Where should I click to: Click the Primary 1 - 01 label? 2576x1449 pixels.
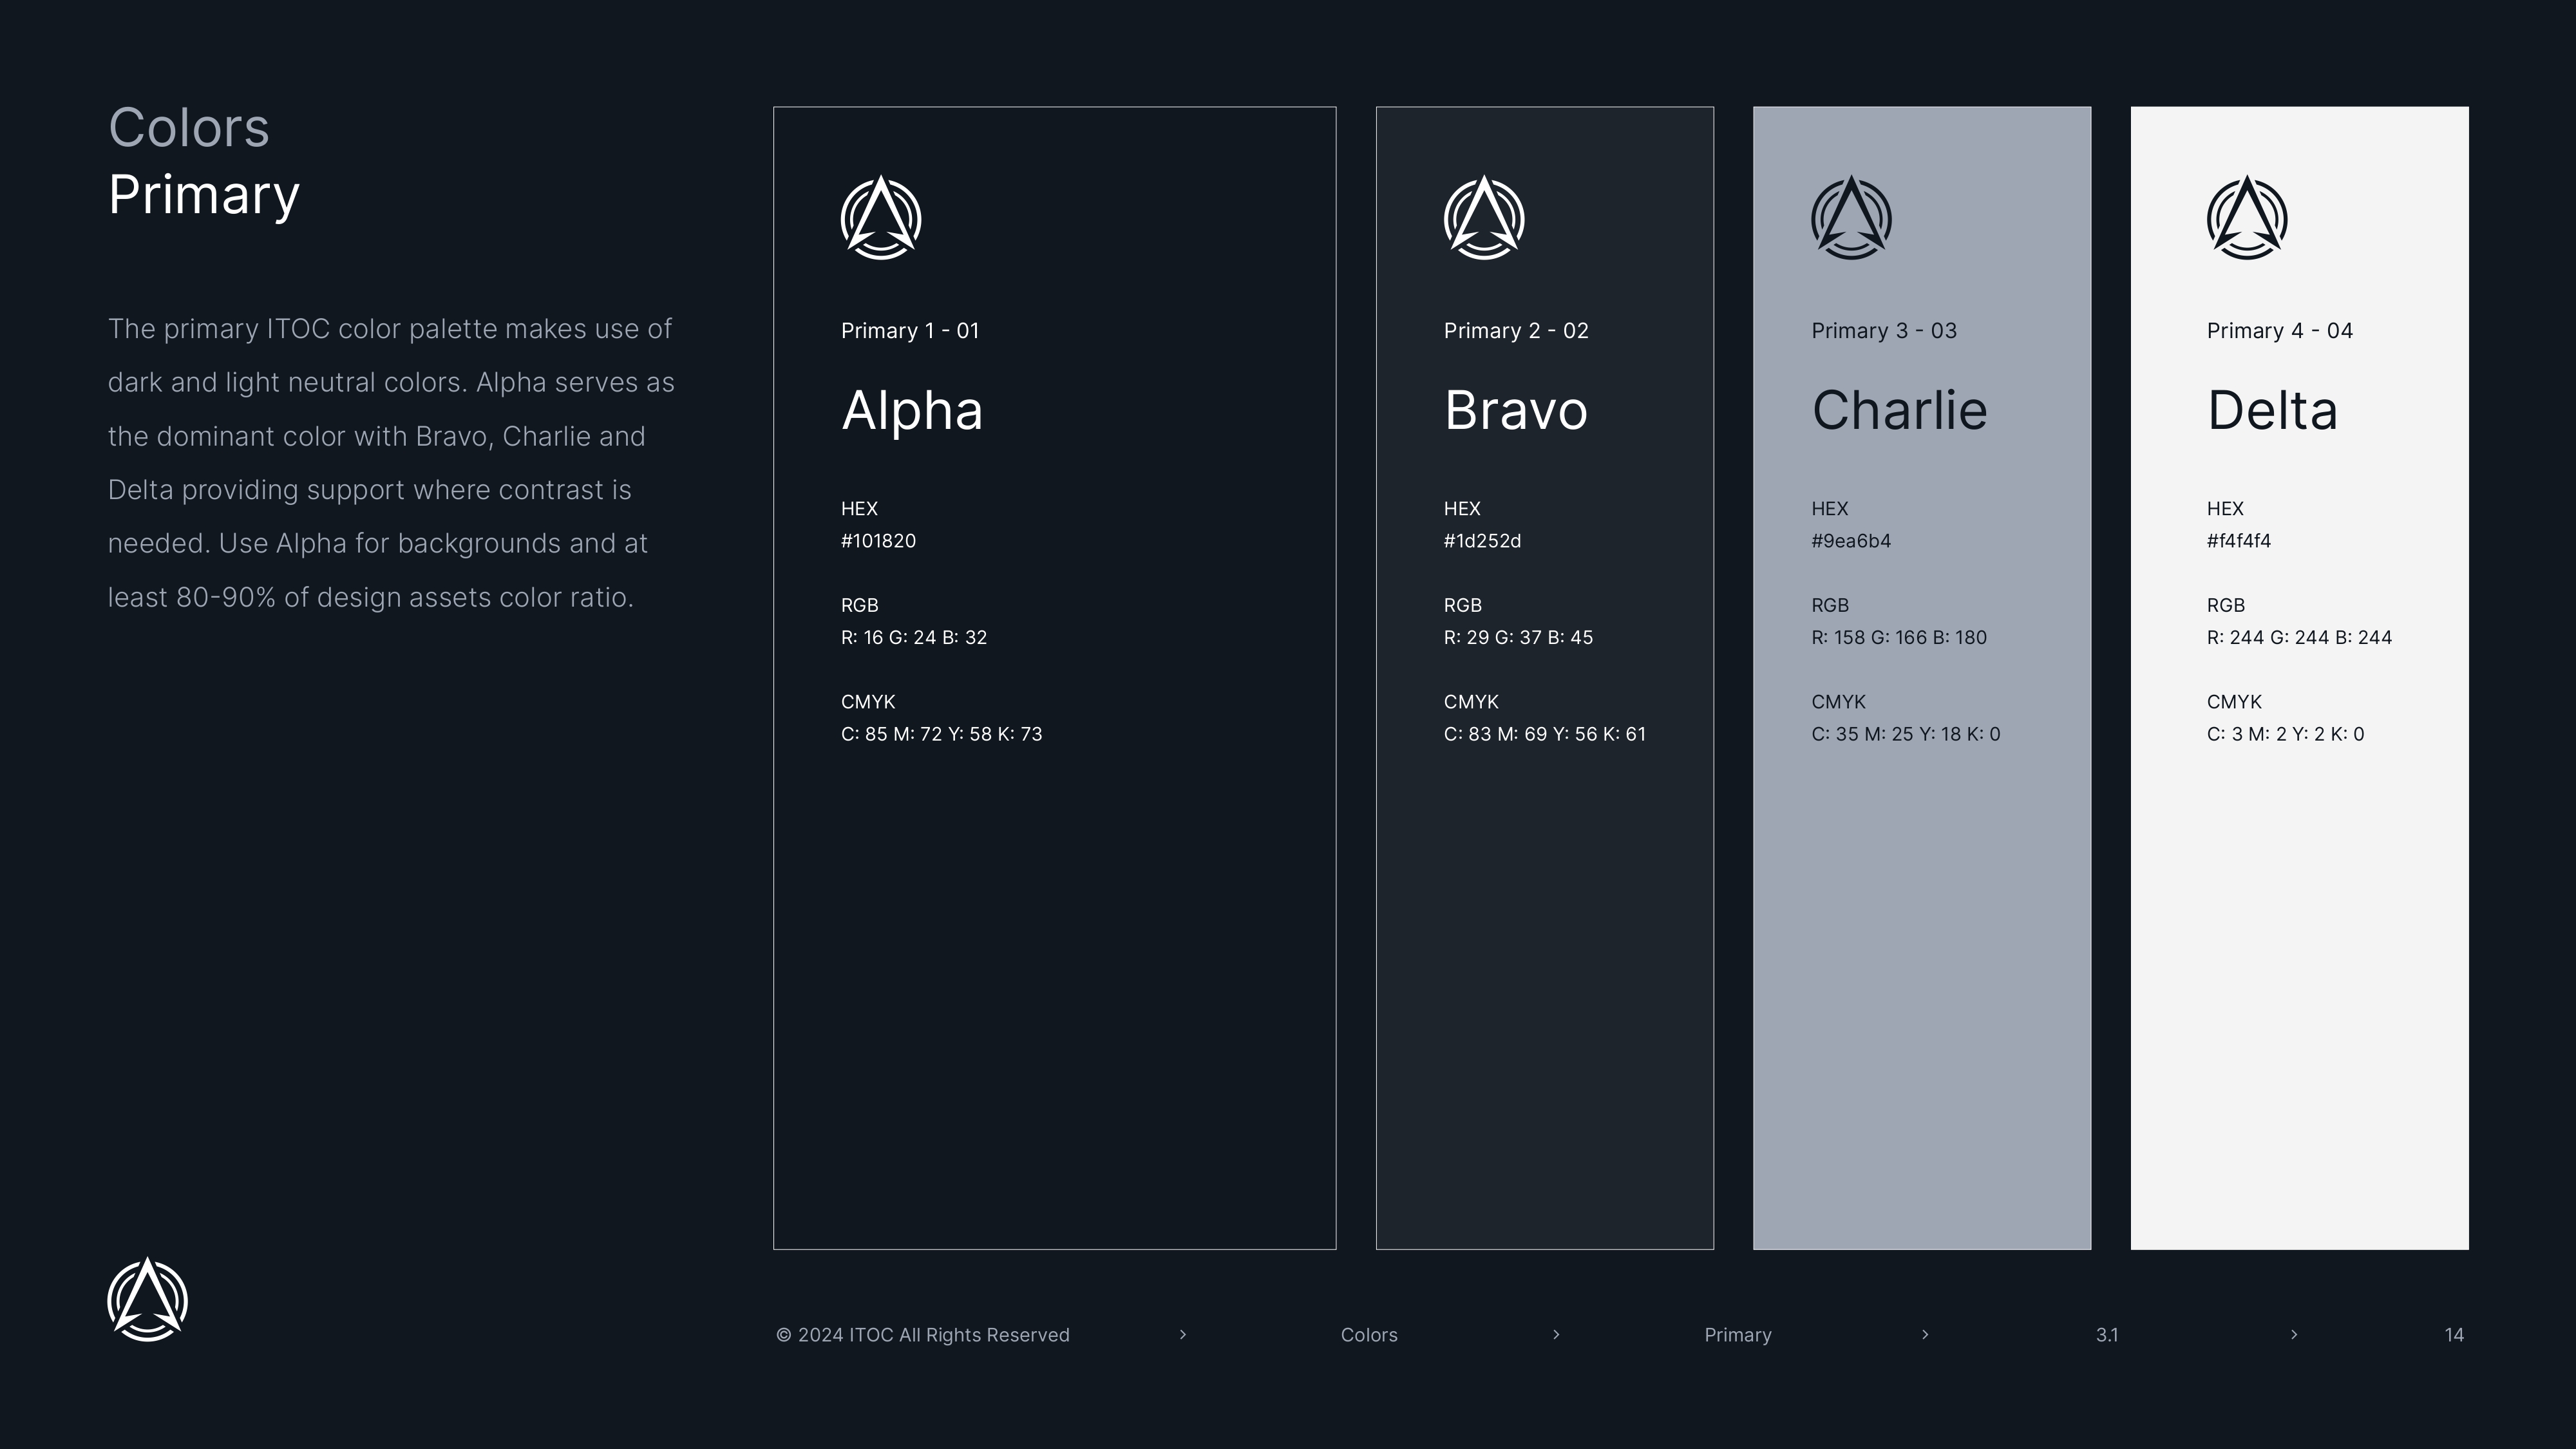pos(910,331)
